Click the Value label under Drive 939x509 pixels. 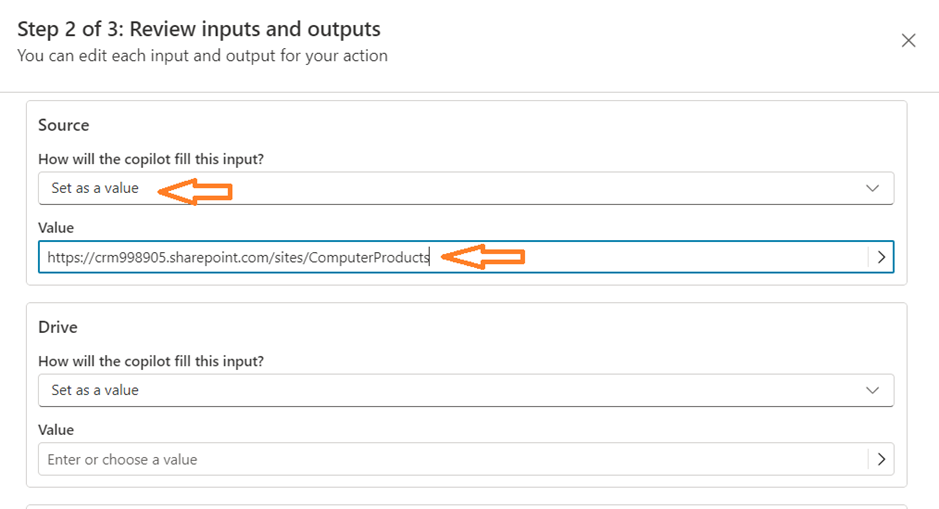click(x=56, y=430)
